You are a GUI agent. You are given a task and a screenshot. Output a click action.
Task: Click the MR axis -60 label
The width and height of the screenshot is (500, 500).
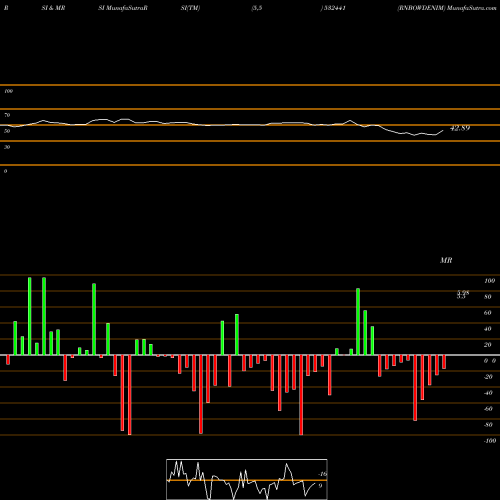[x=488, y=409]
